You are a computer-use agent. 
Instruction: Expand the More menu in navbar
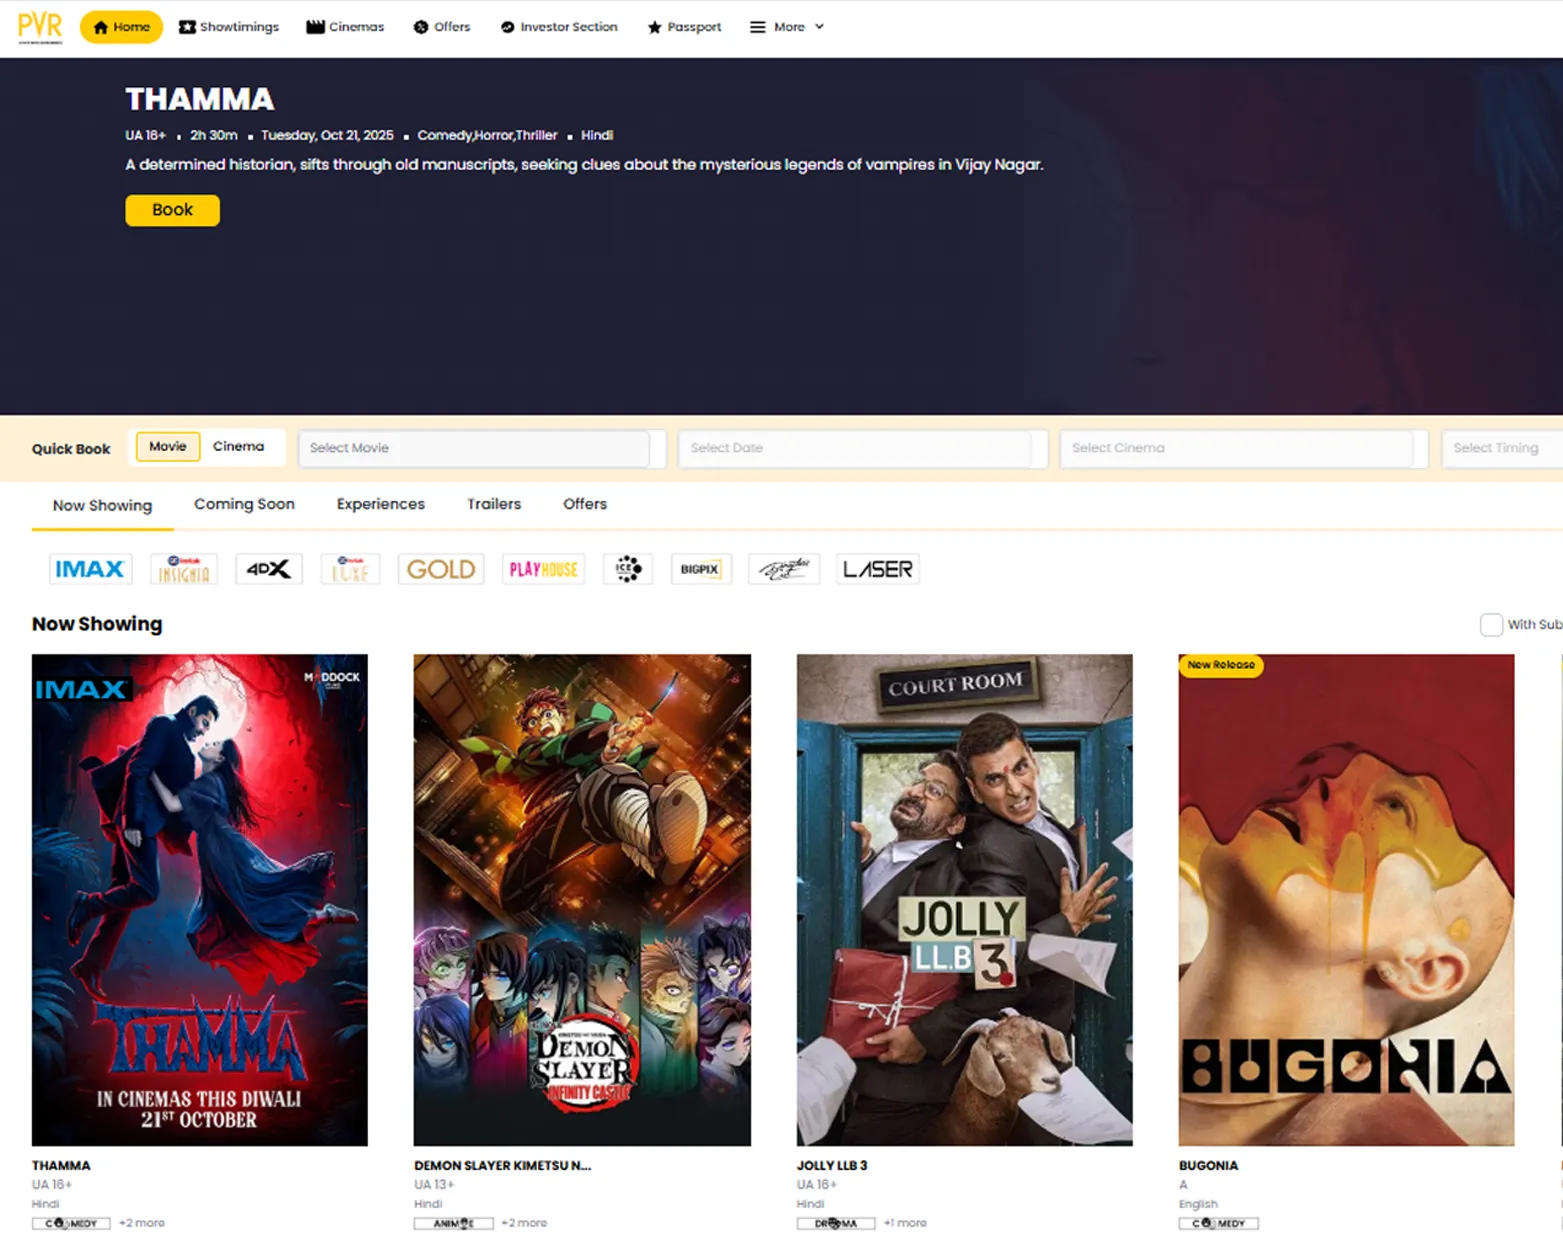[787, 27]
